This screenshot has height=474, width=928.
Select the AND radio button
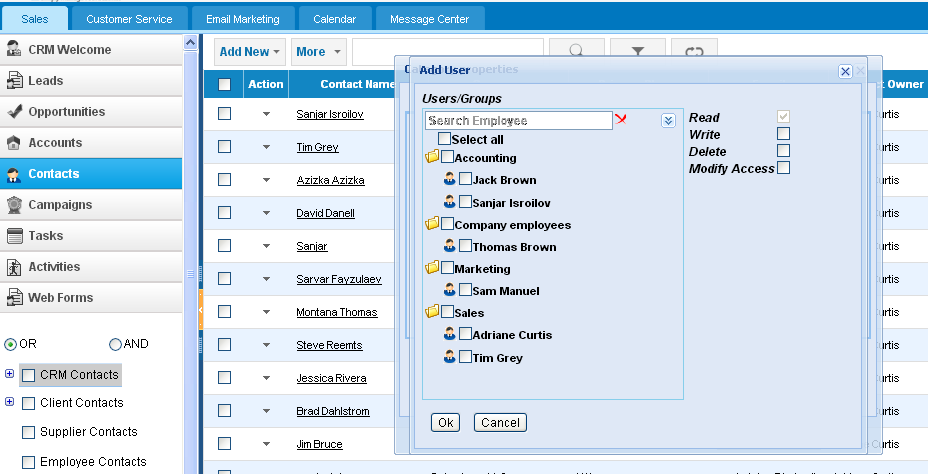tap(115, 344)
